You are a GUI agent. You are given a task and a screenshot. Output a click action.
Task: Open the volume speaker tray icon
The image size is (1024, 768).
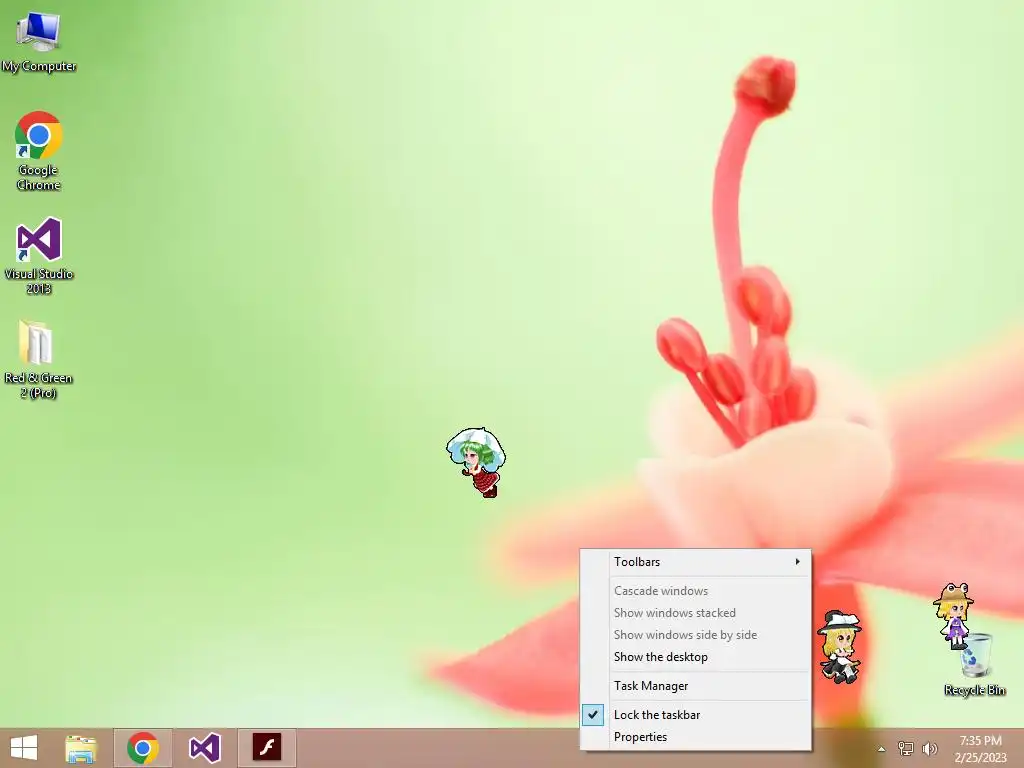click(x=929, y=748)
